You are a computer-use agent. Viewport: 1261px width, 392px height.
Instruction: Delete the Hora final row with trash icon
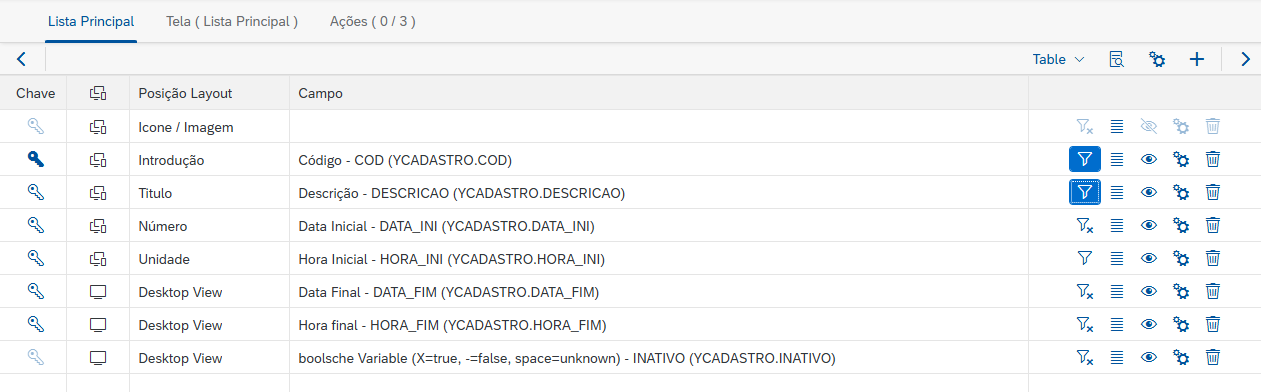[x=1213, y=324]
